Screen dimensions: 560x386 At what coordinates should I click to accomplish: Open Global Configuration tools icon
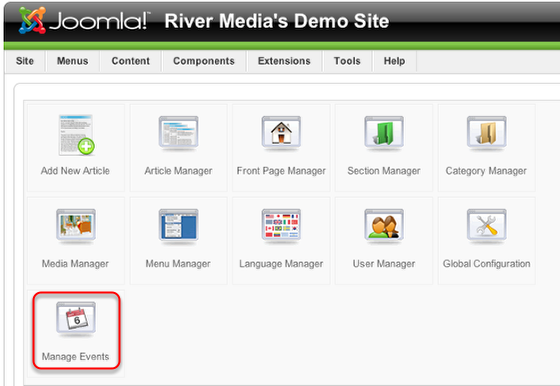point(486,225)
